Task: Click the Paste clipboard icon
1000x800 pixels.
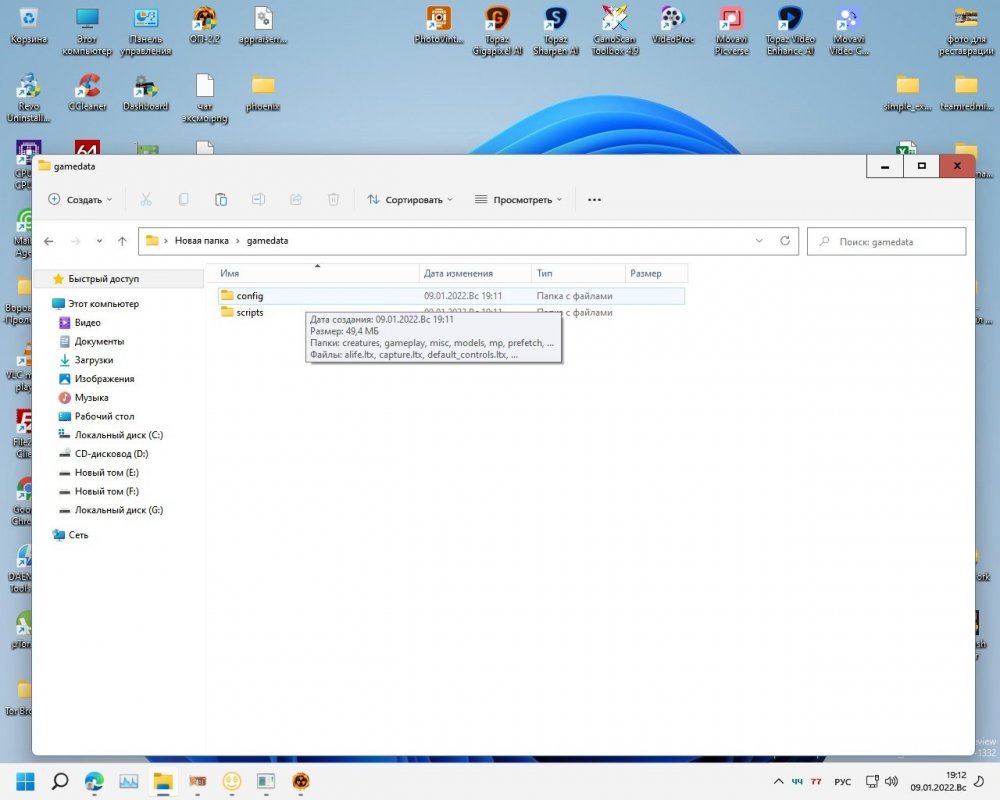Action: pyautogui.click(x=221, y=200)
